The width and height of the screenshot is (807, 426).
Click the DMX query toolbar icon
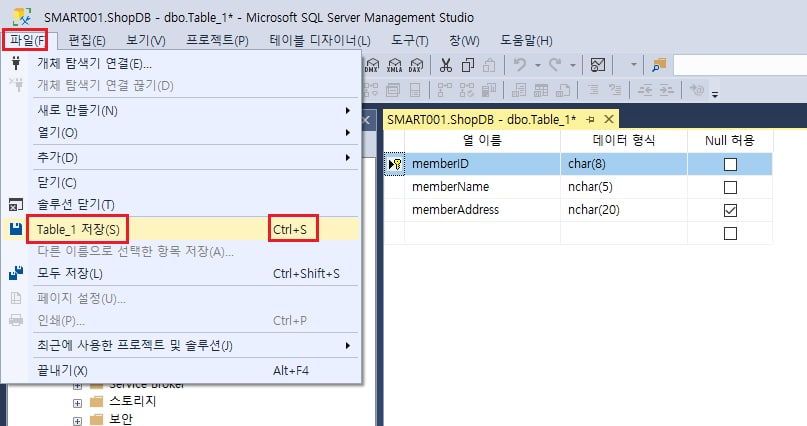tap(372, 65)
